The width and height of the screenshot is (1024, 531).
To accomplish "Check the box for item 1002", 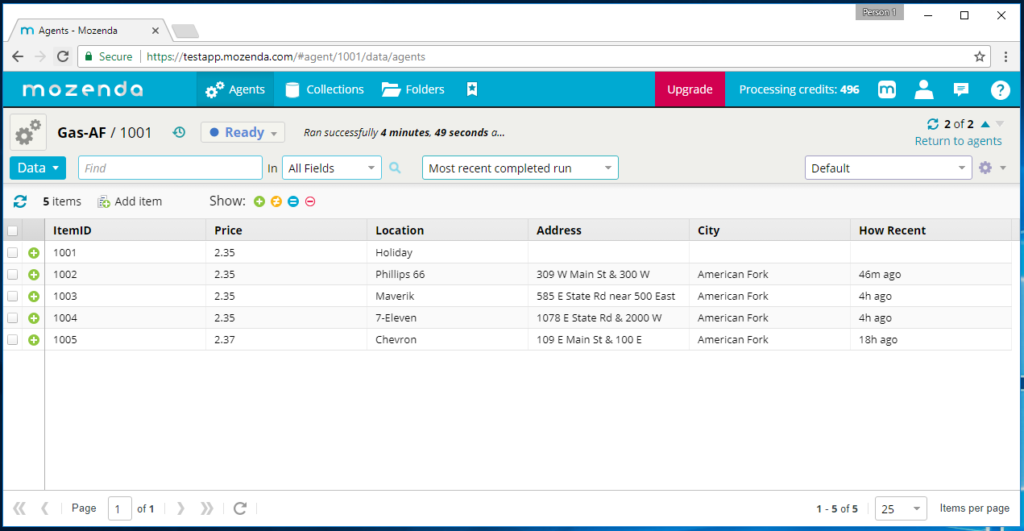I will (13, 274).
